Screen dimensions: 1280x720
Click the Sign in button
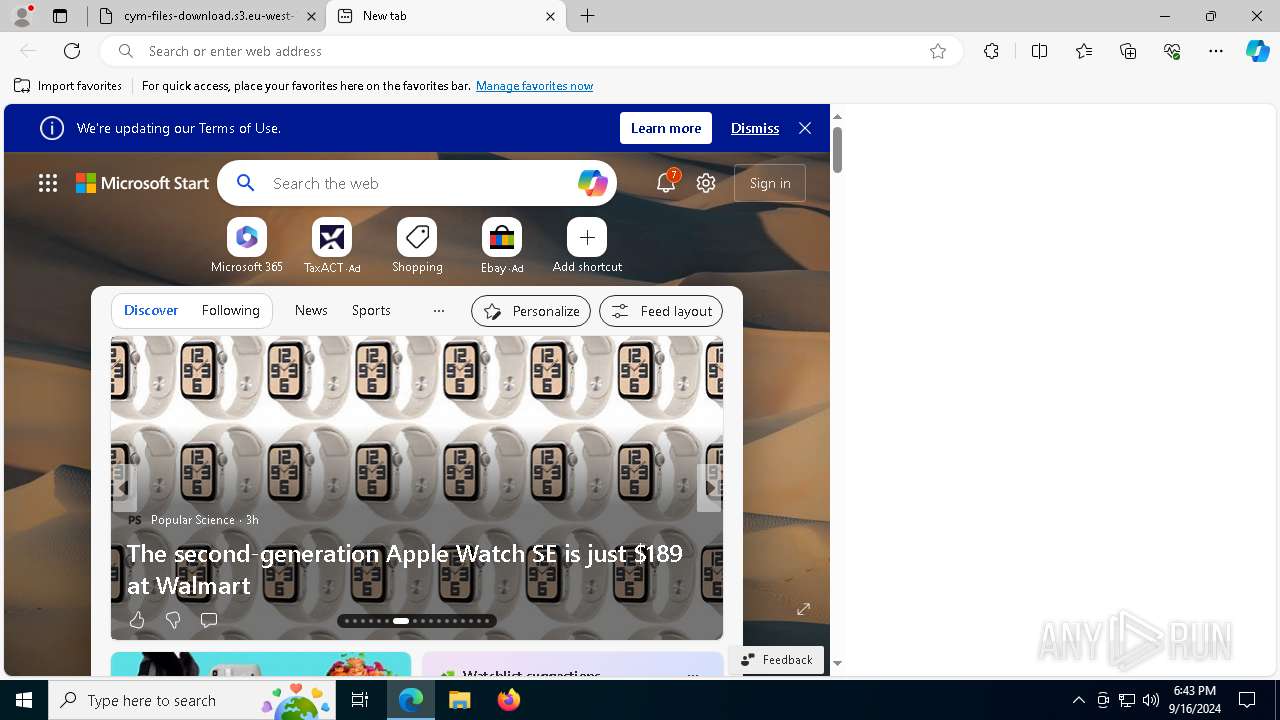770,183
